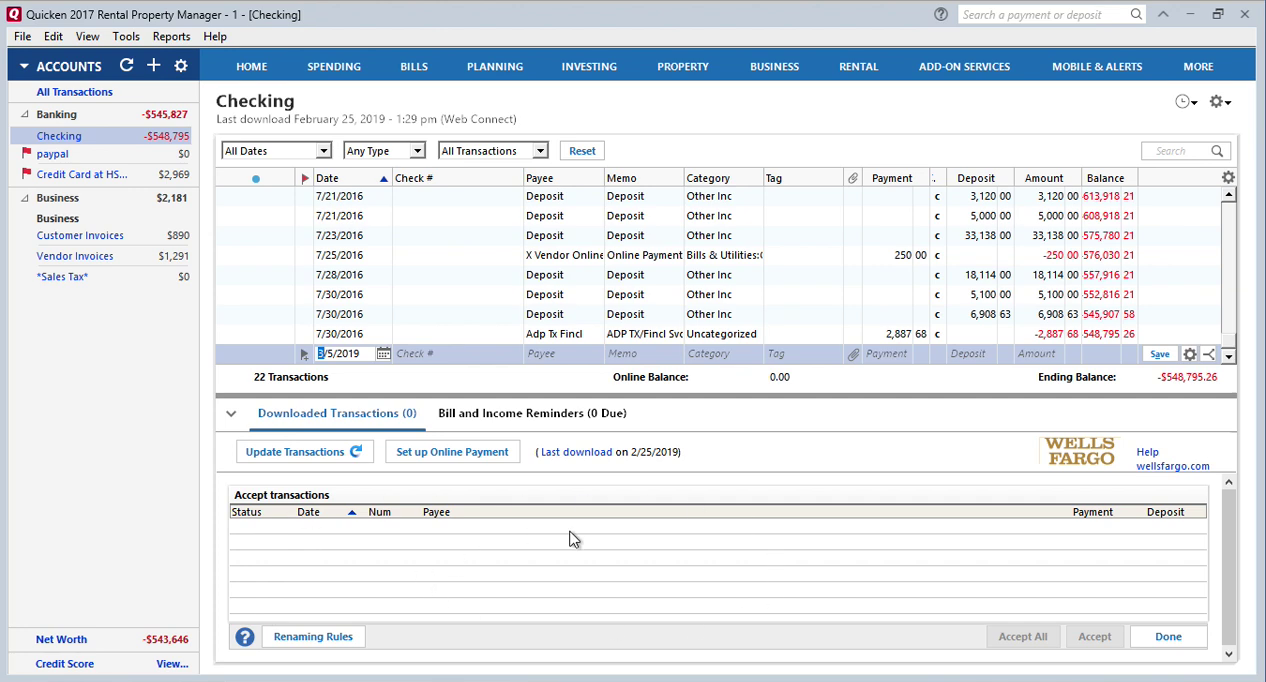Click the Net Worth entry in sidebar
This screenshot has width=1266, height=682.
click(x=61, y=640)
